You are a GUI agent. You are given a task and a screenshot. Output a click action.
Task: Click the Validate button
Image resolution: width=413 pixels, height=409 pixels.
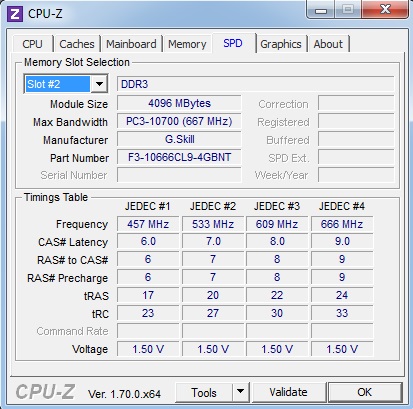[289, 392]
